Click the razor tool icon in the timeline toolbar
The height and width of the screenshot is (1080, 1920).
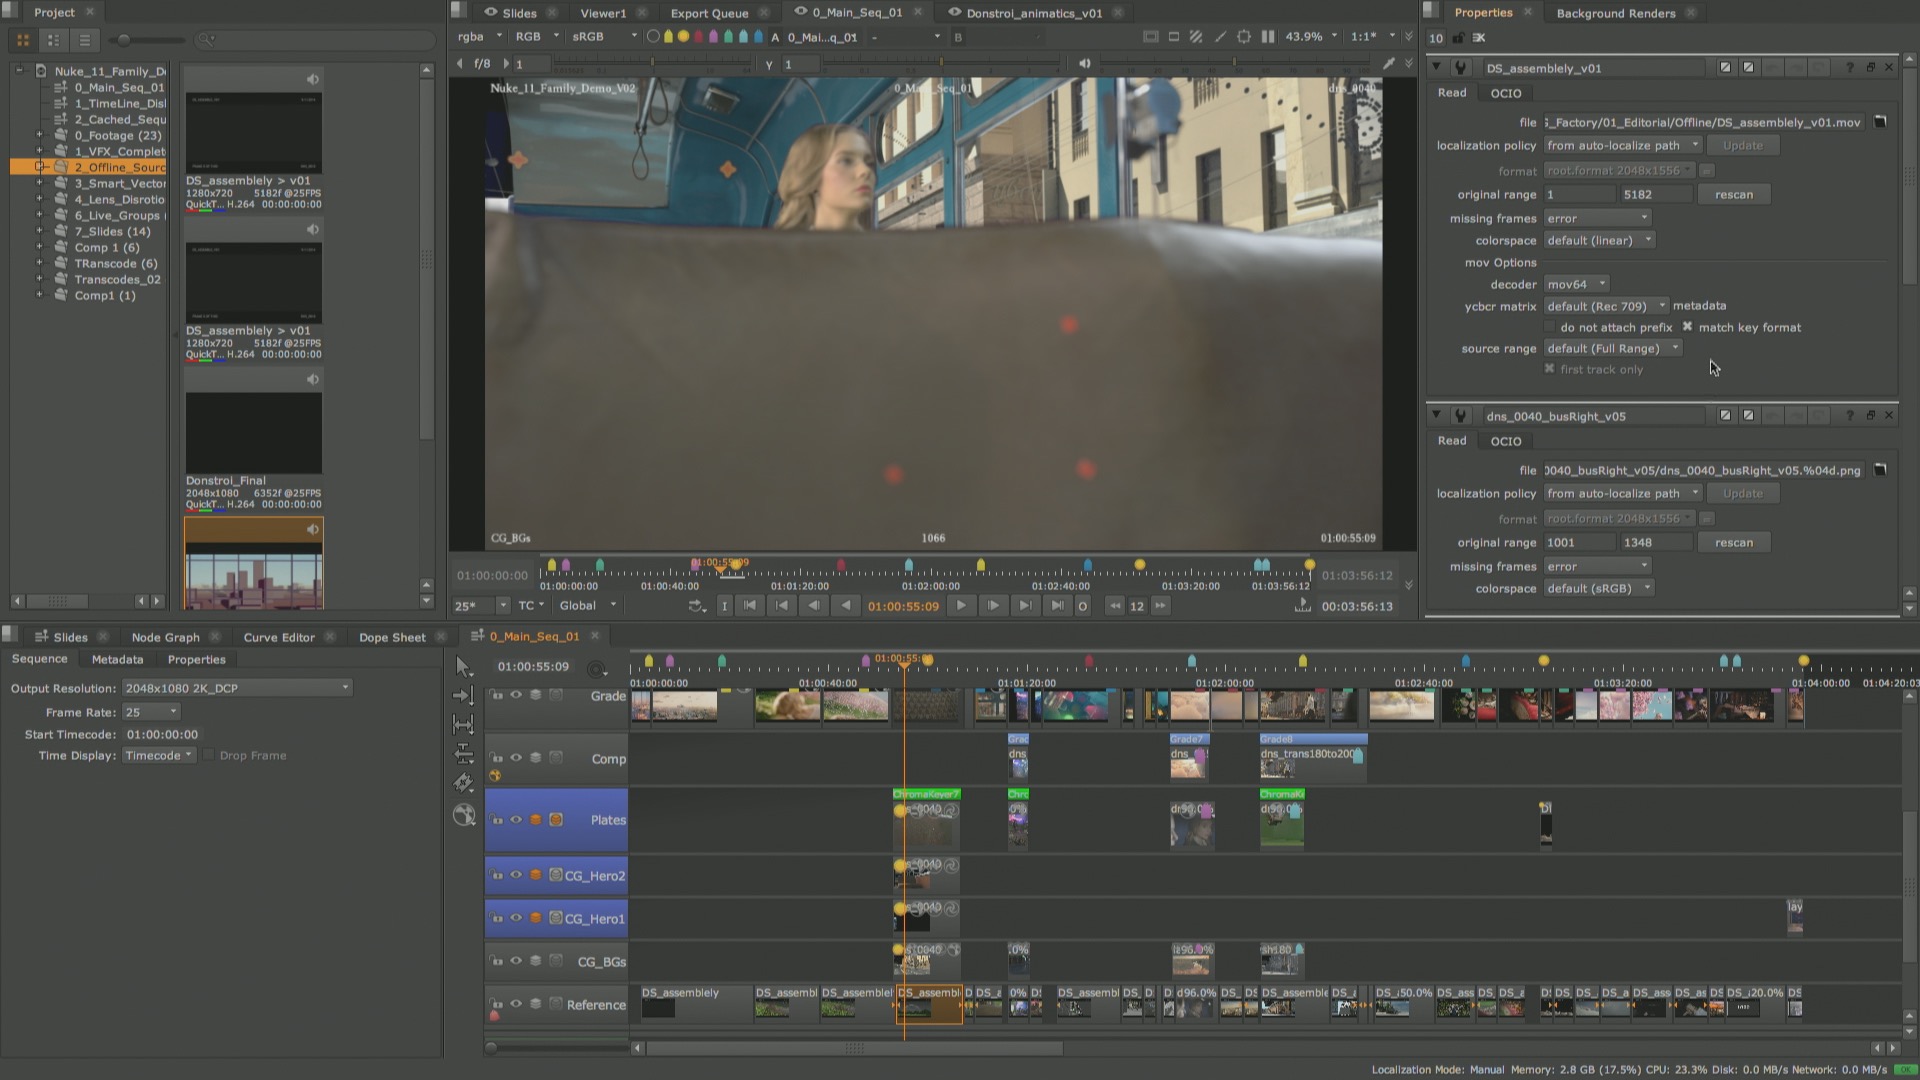(463, 781)
